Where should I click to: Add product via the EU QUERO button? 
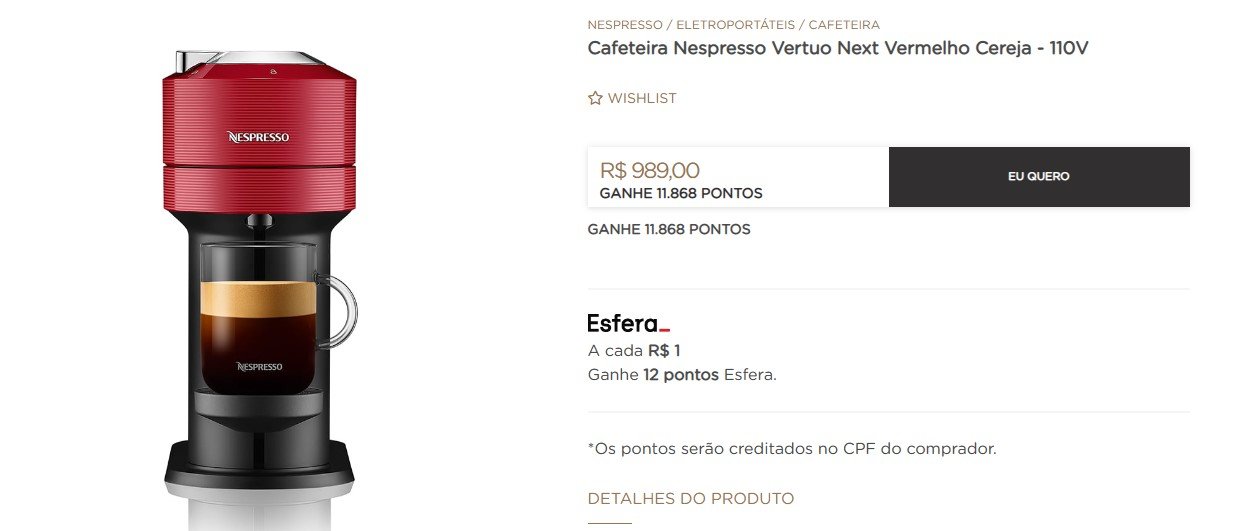pyautogui.click(x=1039, y=177)
